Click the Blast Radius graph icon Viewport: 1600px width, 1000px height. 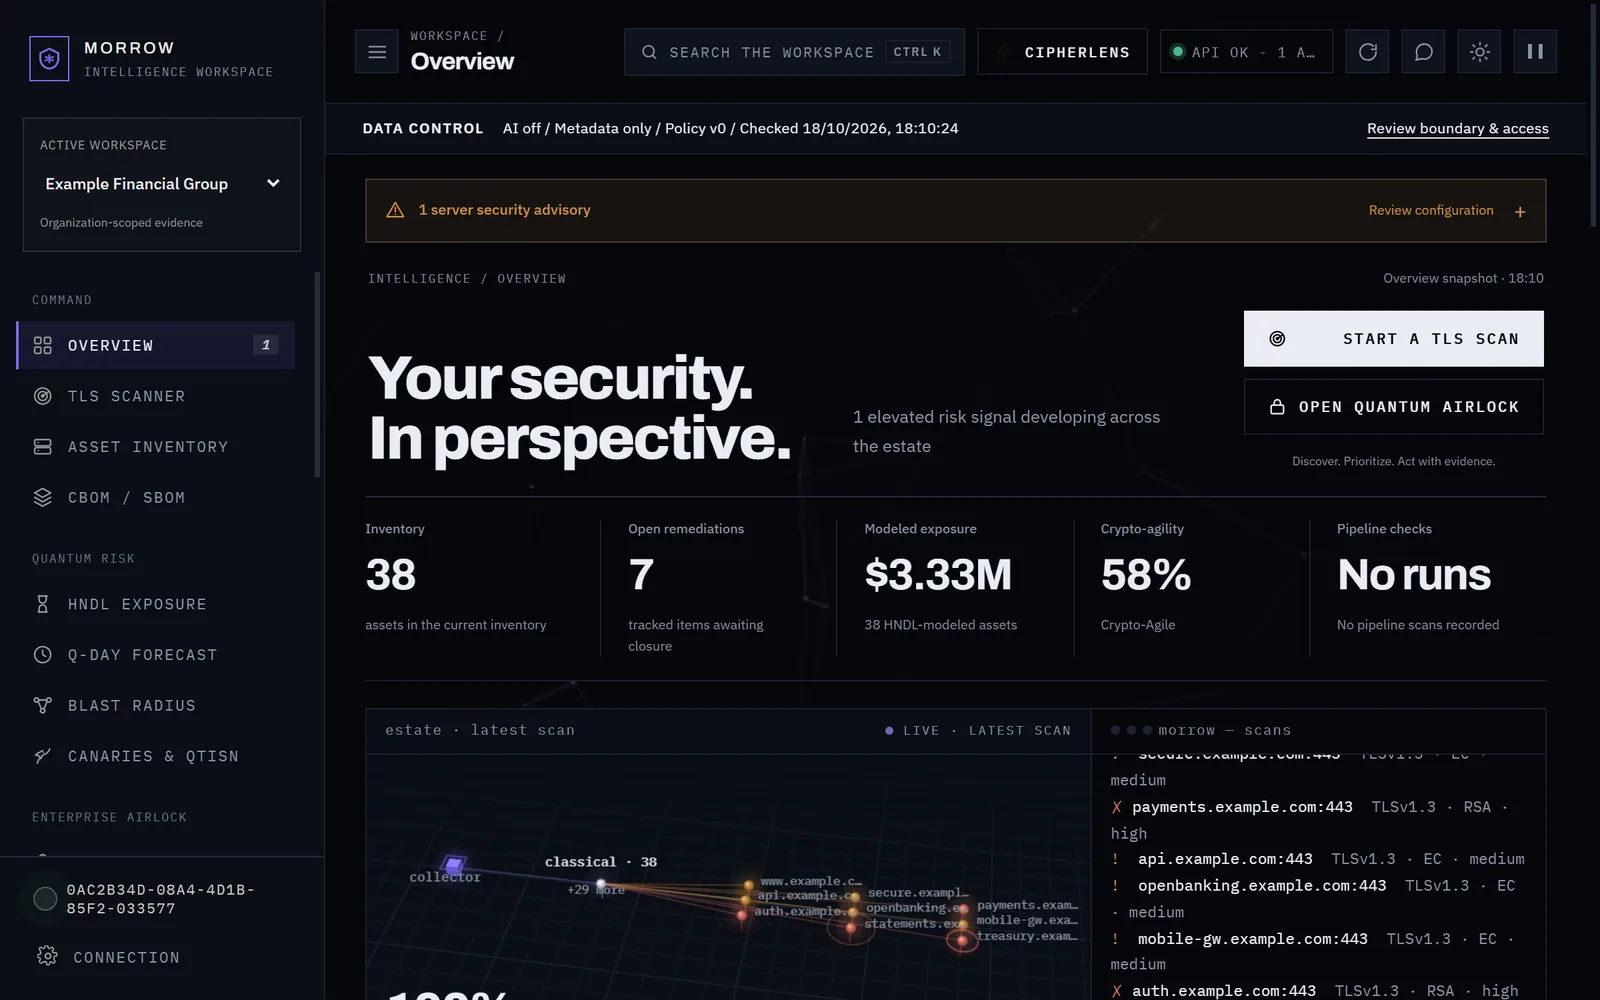(x=42, y=705)
